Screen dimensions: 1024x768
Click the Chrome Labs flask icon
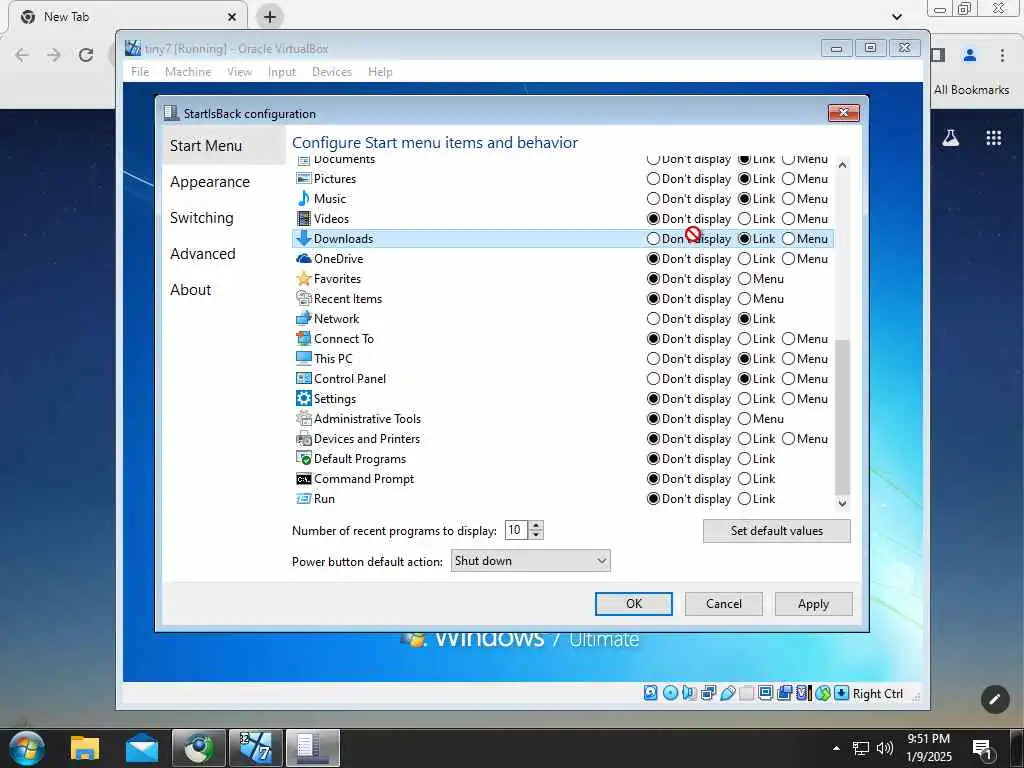pos(950,138)
